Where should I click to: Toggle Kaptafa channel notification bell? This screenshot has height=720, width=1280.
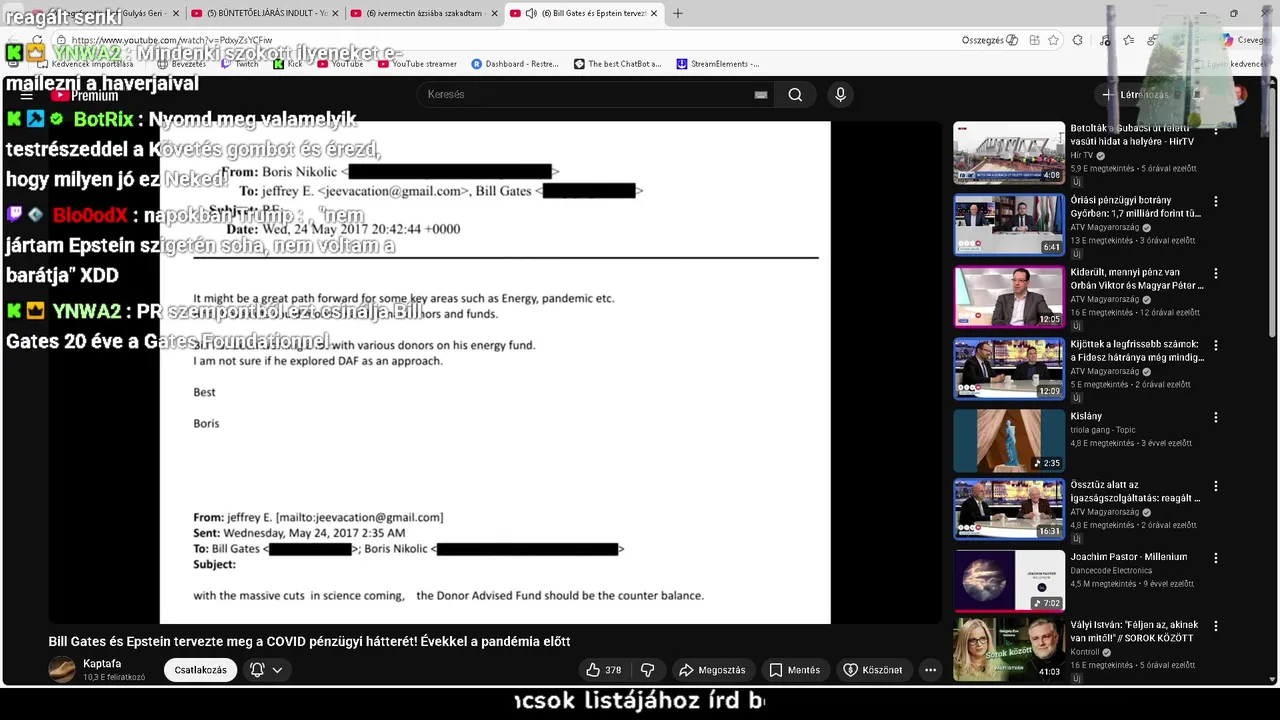coord(257,670)
